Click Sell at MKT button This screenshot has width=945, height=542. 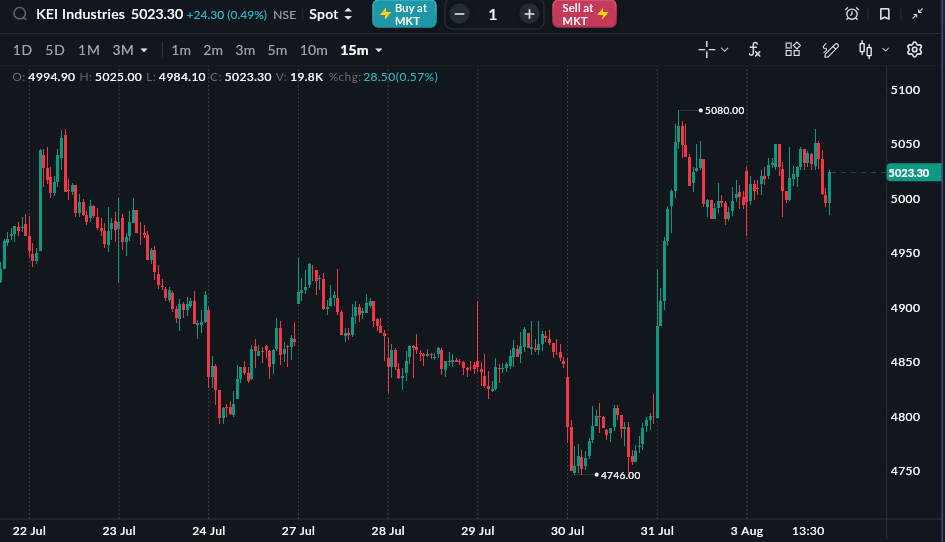coord(584,14)
